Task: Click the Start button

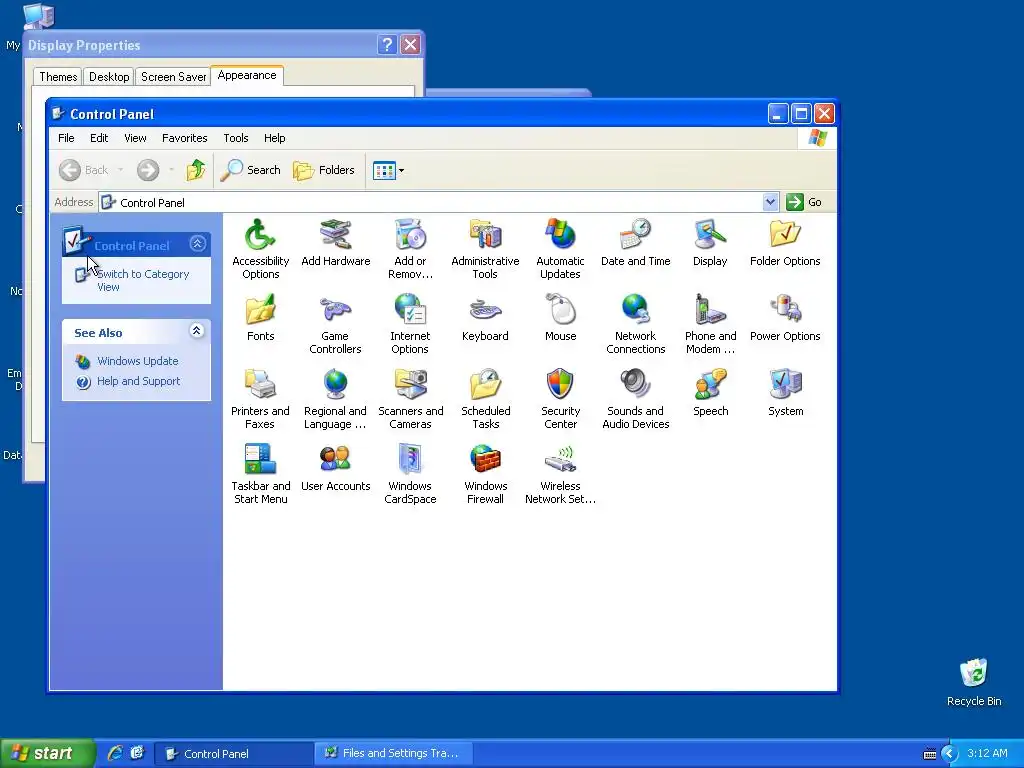Action: (47, 753)
